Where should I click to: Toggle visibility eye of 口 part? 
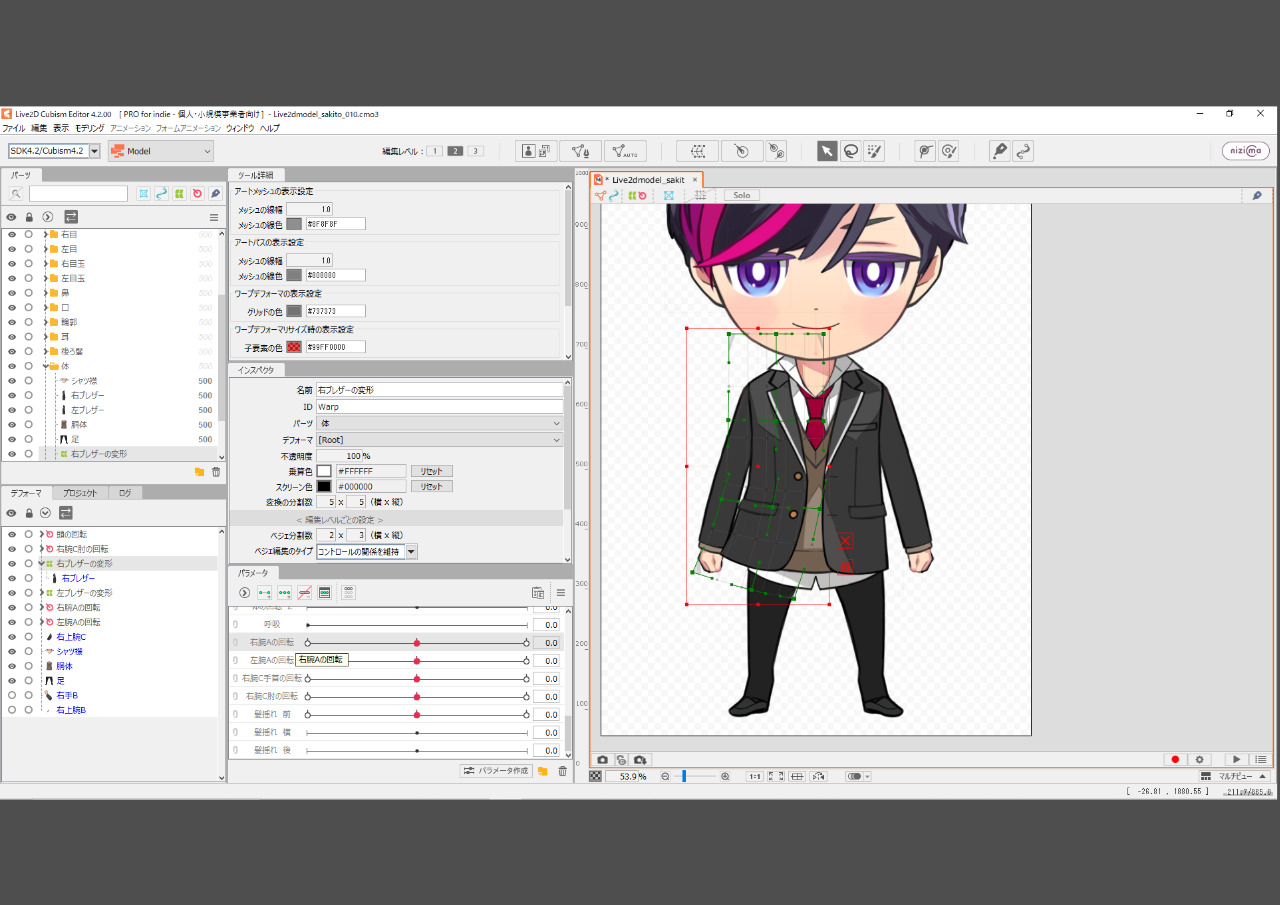pyautogui.click(x=12, y=307)
